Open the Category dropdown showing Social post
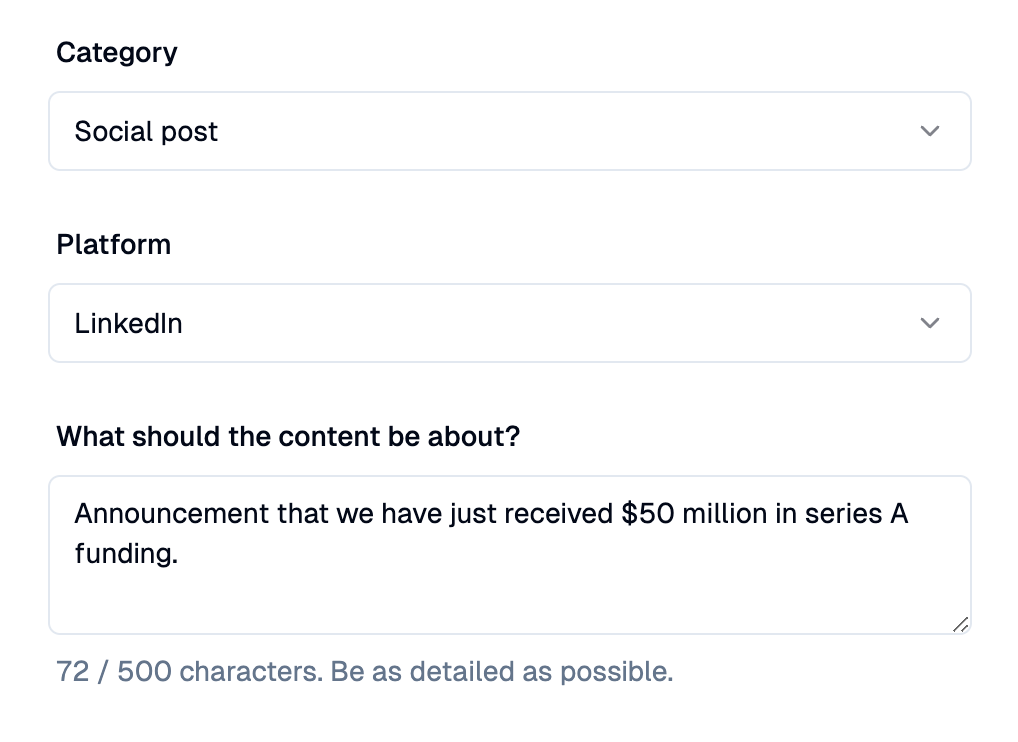The height and width of the screenshot is (742, 1018). [509, 131]
